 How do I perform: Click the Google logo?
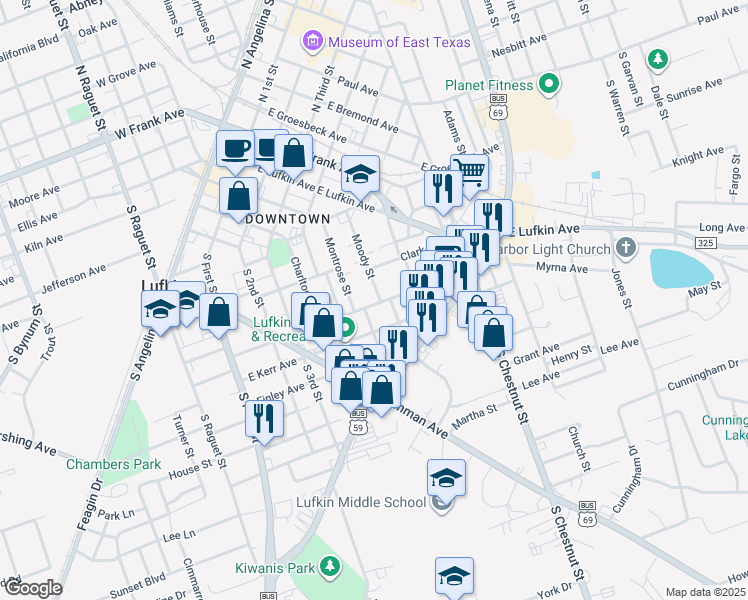point(32,588)
